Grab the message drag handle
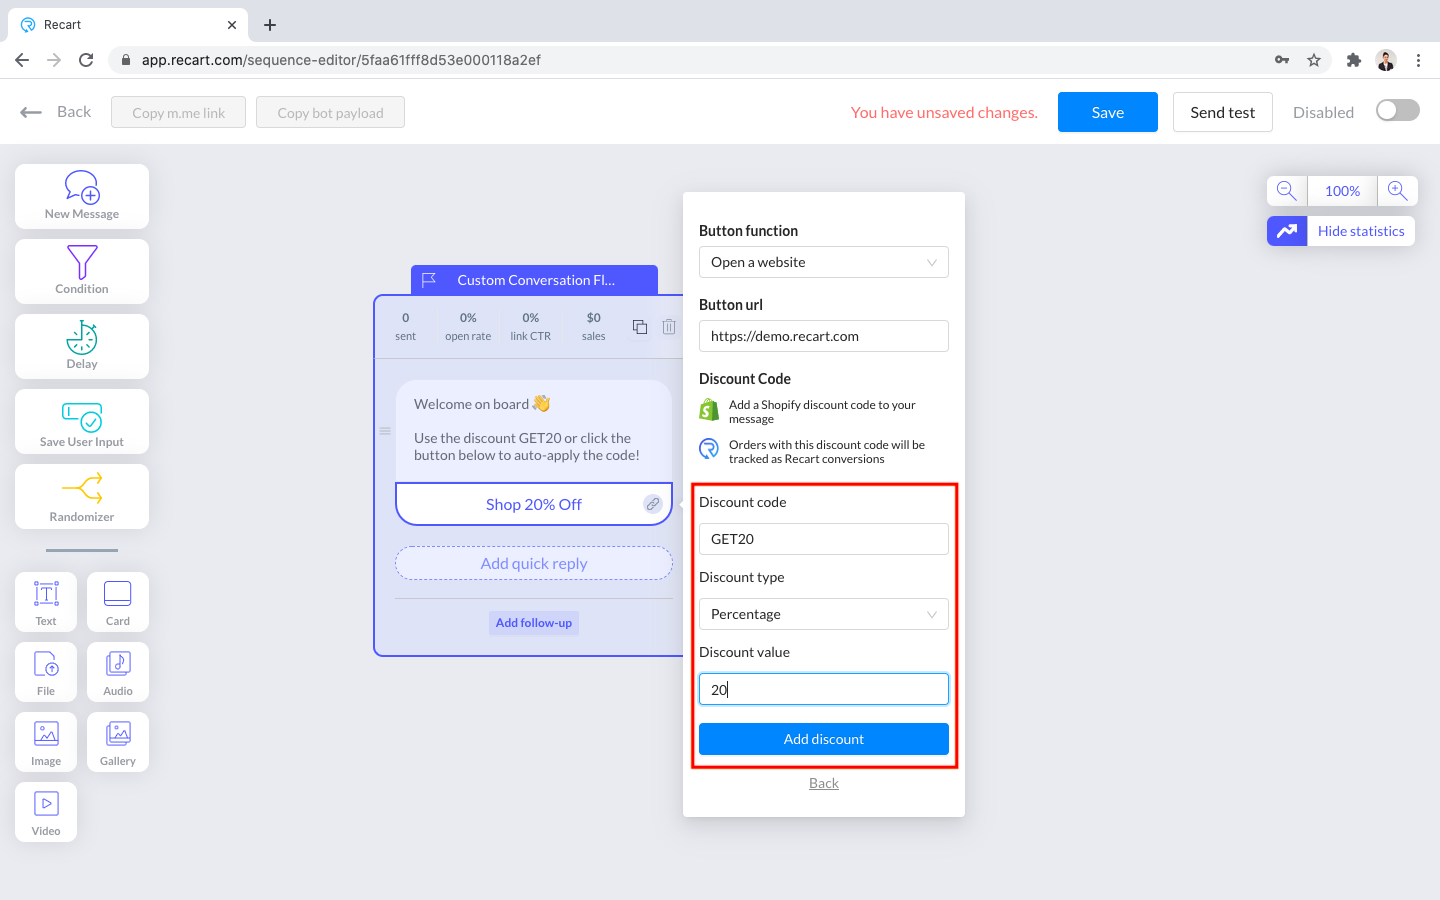The width and height of the screenshot is (1440, 900). pos(385,431)
